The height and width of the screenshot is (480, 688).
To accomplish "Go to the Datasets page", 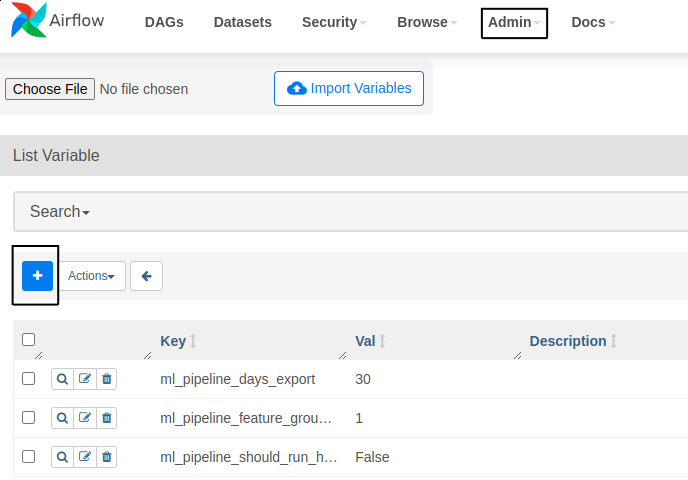I will tap(243, 22).
